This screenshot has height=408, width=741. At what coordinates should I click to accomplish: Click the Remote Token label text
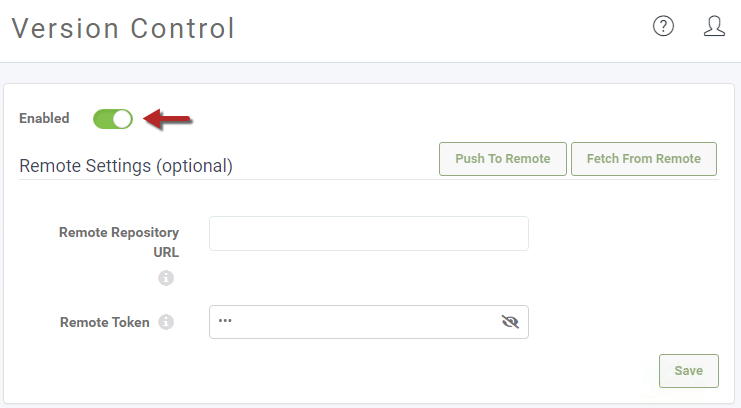point(104,322)
